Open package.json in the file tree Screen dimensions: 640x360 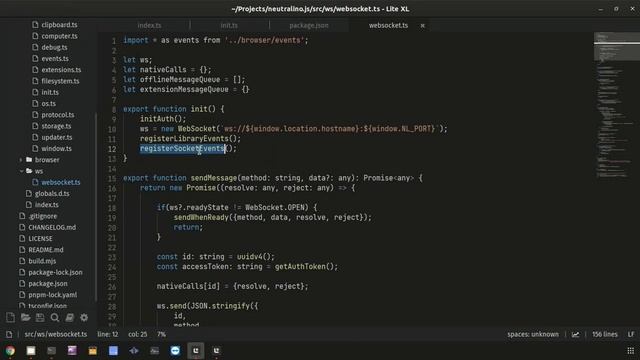pyautogui.click(x=48, y=283)
